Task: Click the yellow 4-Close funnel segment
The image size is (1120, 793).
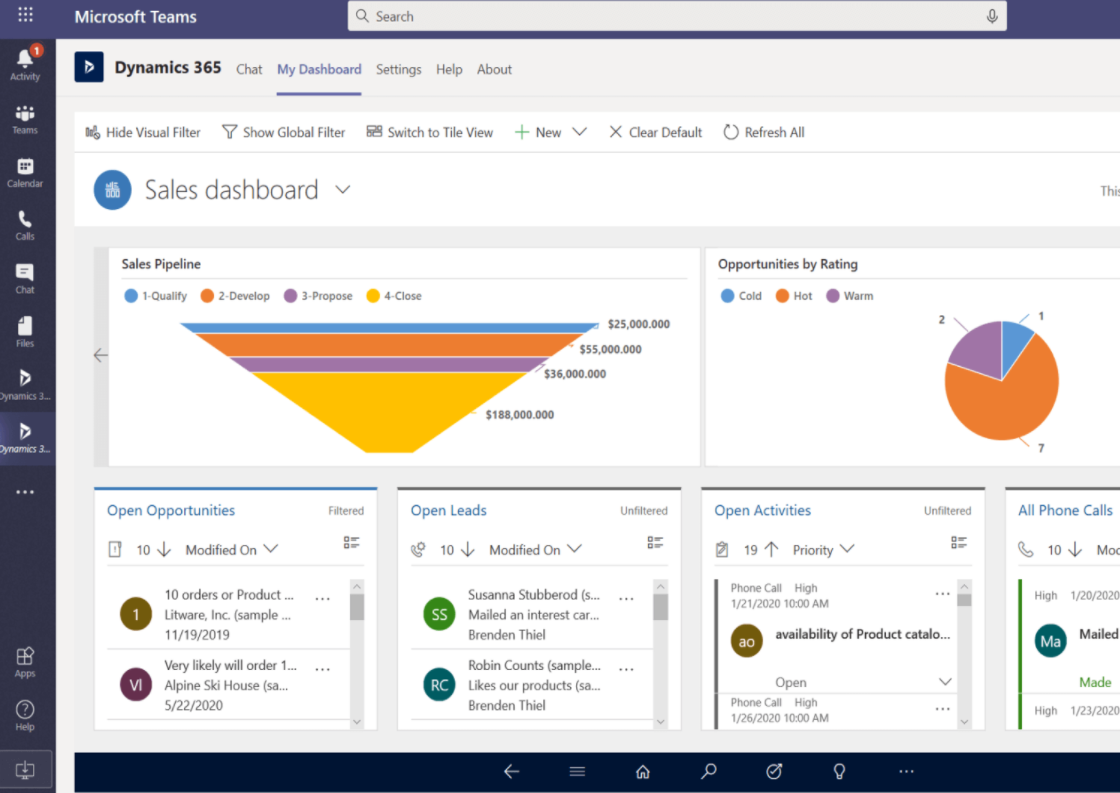Action: click(x=390, y=412)
